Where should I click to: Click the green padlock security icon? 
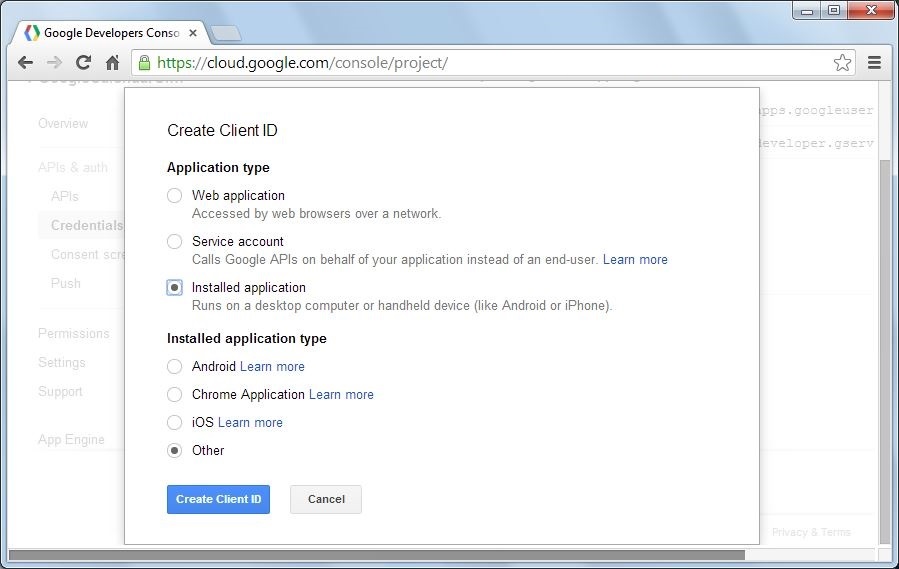(x=144, y=63)
